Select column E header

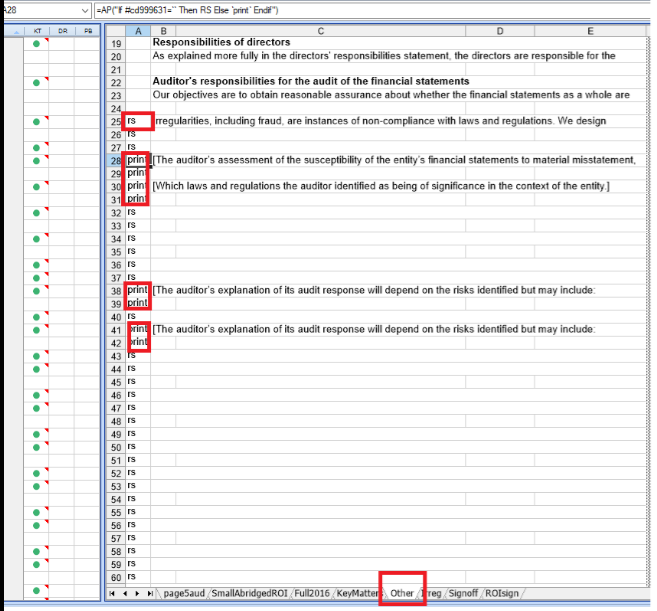(x=590, y=31)
